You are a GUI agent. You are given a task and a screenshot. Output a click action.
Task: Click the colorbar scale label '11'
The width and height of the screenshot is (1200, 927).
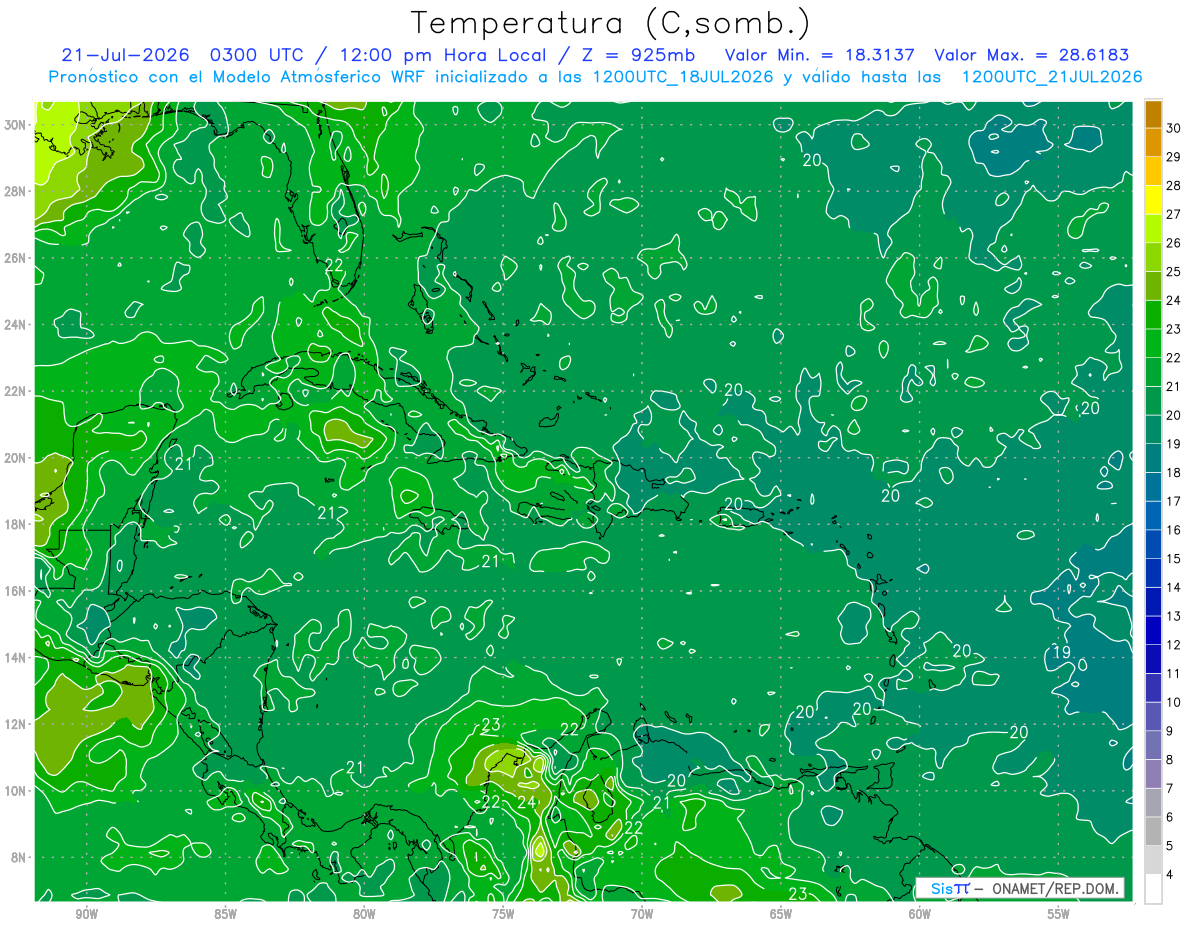coord(1173,673)
